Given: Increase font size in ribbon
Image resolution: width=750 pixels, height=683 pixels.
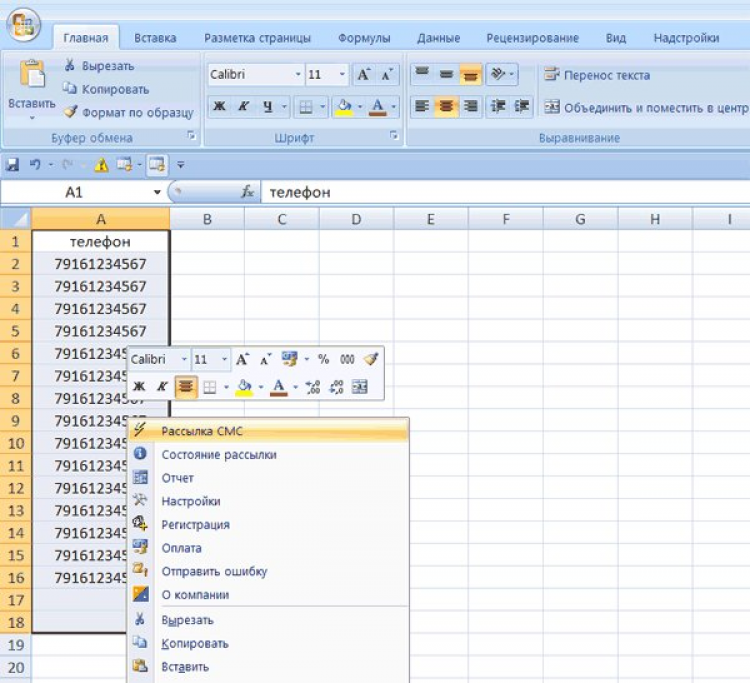Looking at the screenshot, I should (363, 75).
